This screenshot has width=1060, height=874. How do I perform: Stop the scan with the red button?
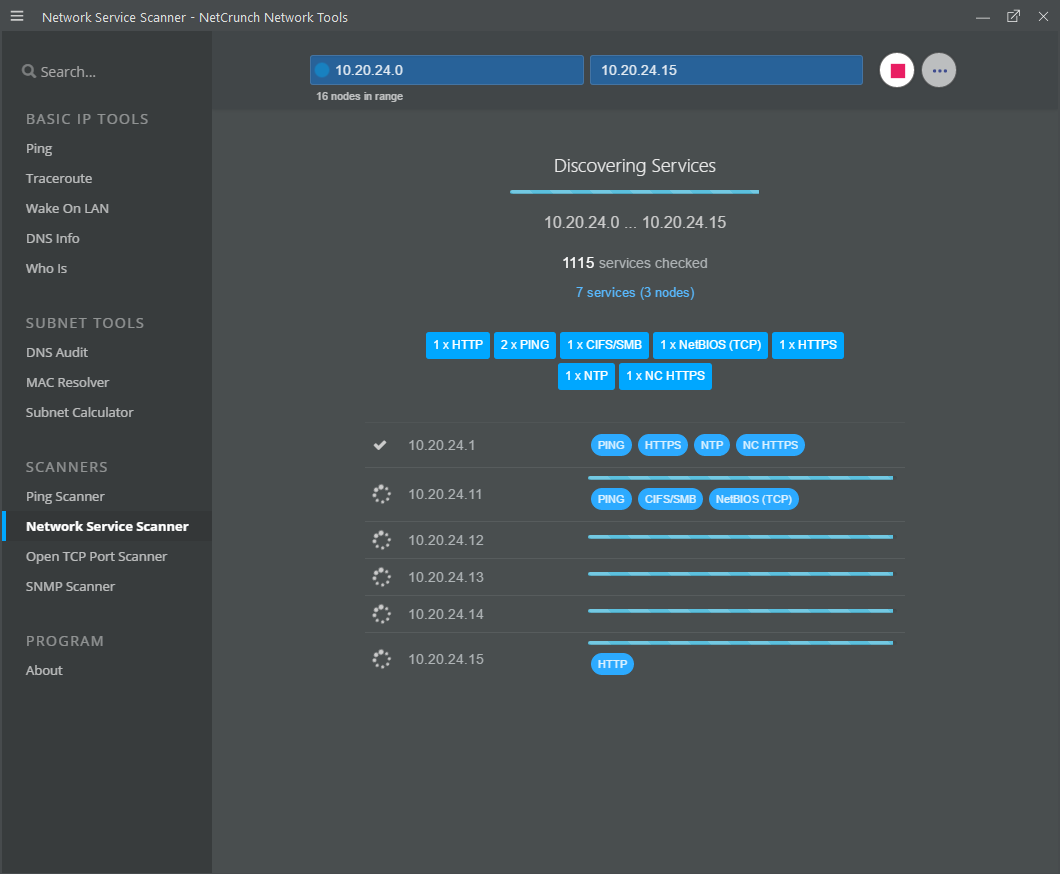[x=896, y=70]
